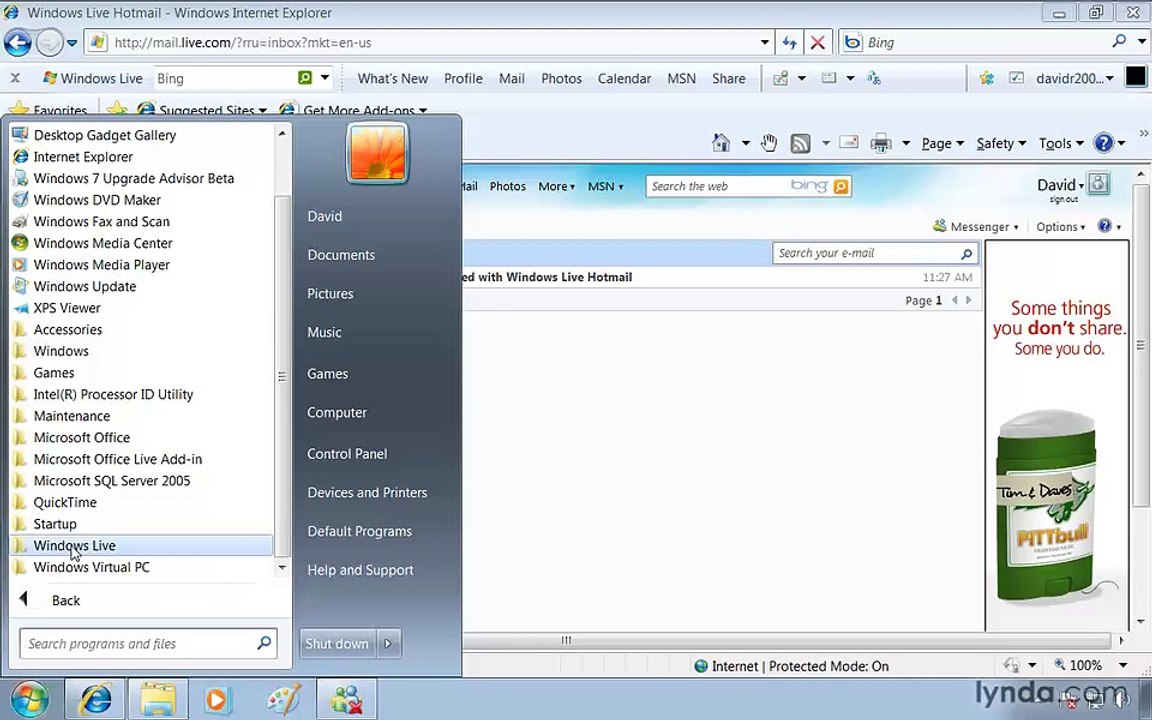Open Windows Explorer folder on taskbar
Screen dimensions: 1152x720
(x=158, y=699)
